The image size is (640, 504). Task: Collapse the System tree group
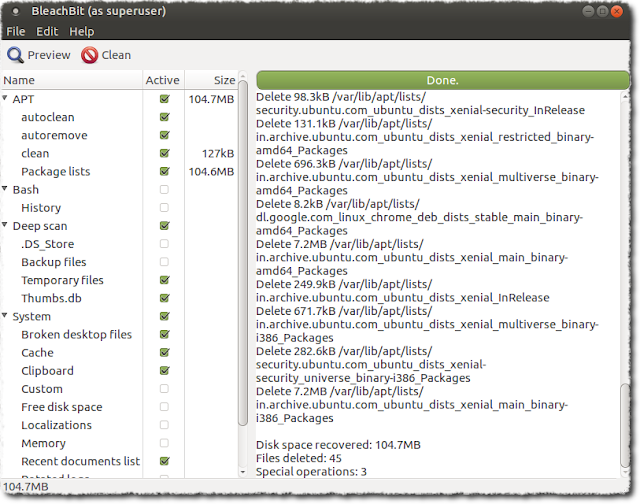coord(5,315)
